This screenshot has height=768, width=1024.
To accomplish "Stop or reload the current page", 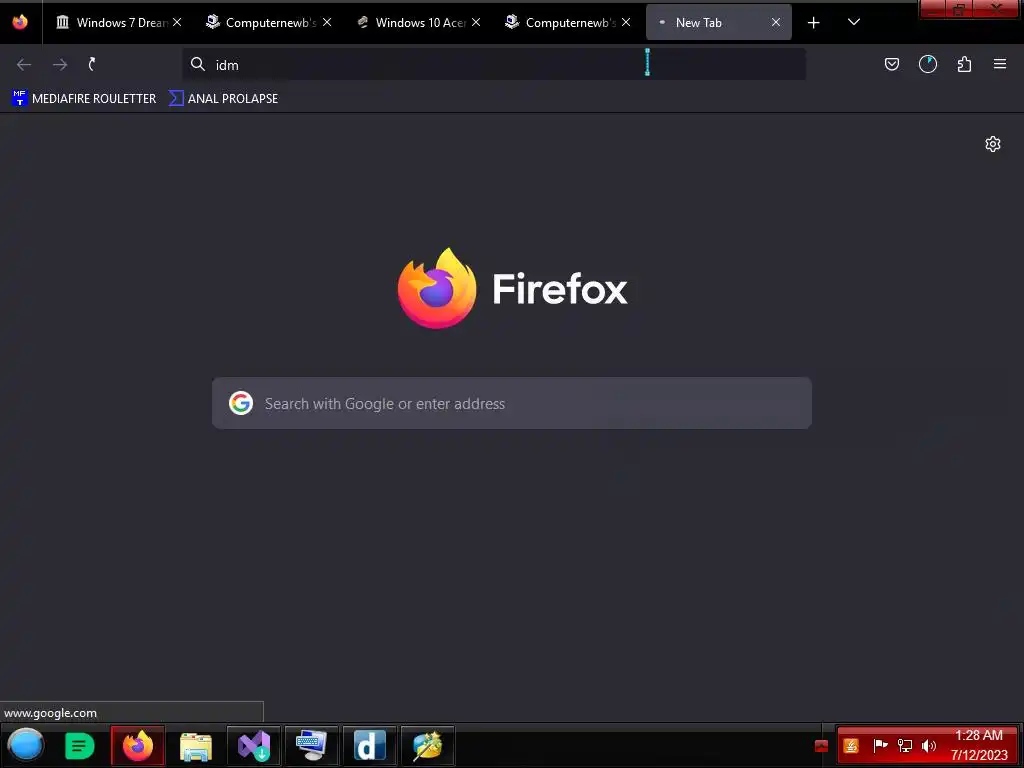I will 92,64.
